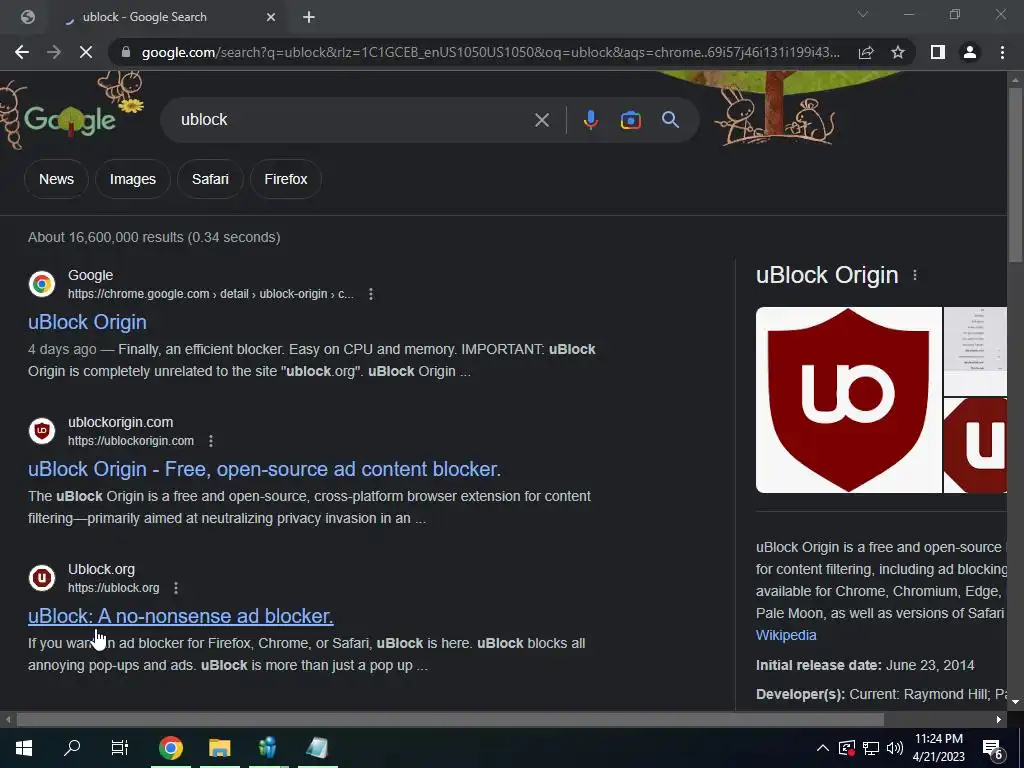Open more options for the ublock.org result
The width and height of the screenshot is (1024, 768).
pyautogui.click(x=176, y=588)
